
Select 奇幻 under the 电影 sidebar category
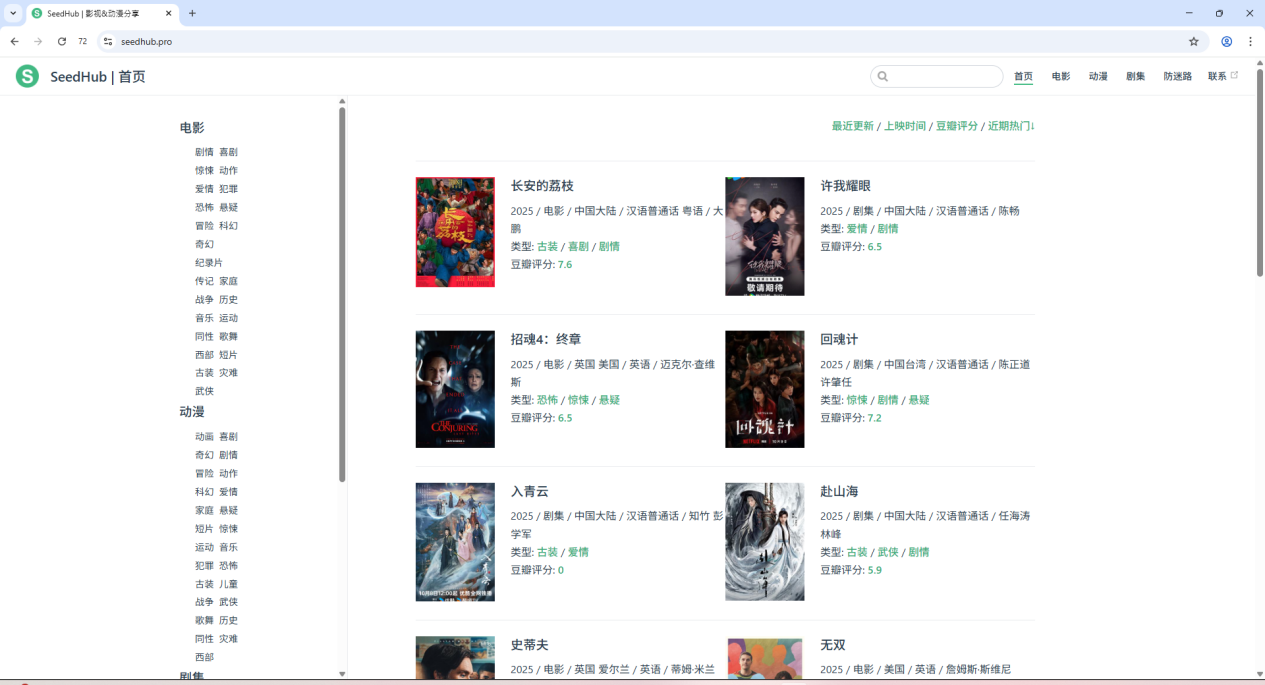coord(204,244)
